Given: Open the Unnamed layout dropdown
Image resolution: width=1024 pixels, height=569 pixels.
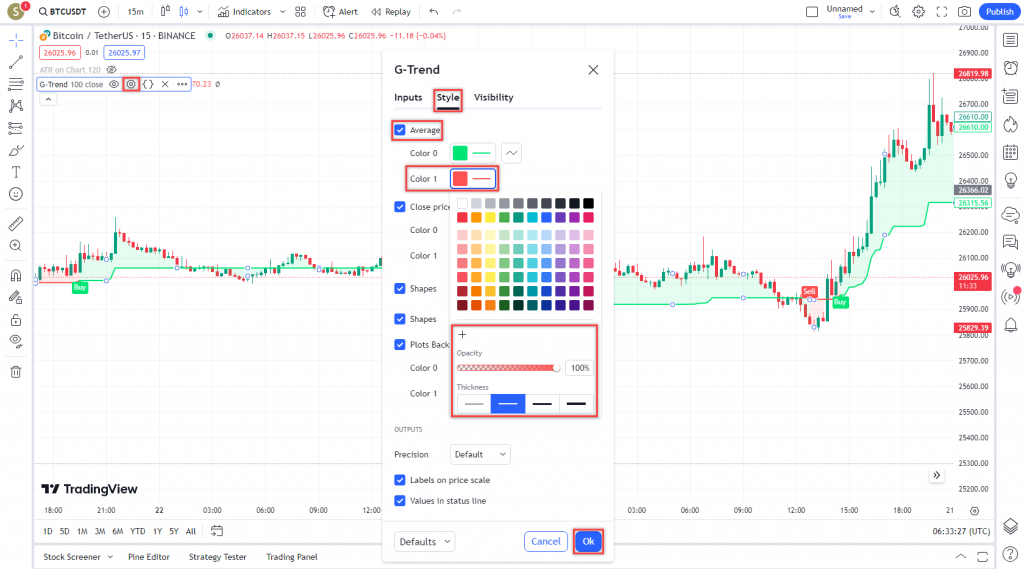Looking at the screenshot, I should pyautogui.click(x=872, y=12).
